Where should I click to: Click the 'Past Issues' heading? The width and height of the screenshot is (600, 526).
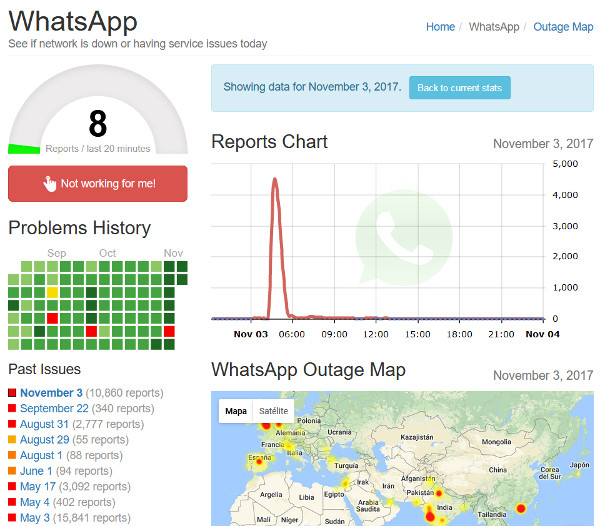pyautogui.click(x=44, y=369)
